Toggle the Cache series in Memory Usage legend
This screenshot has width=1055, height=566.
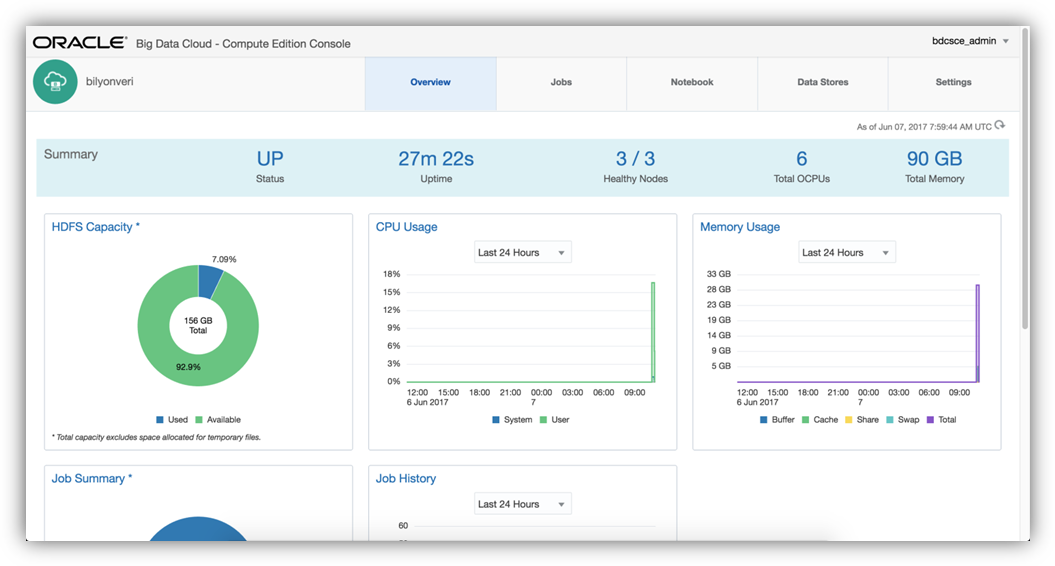point(806,420)
